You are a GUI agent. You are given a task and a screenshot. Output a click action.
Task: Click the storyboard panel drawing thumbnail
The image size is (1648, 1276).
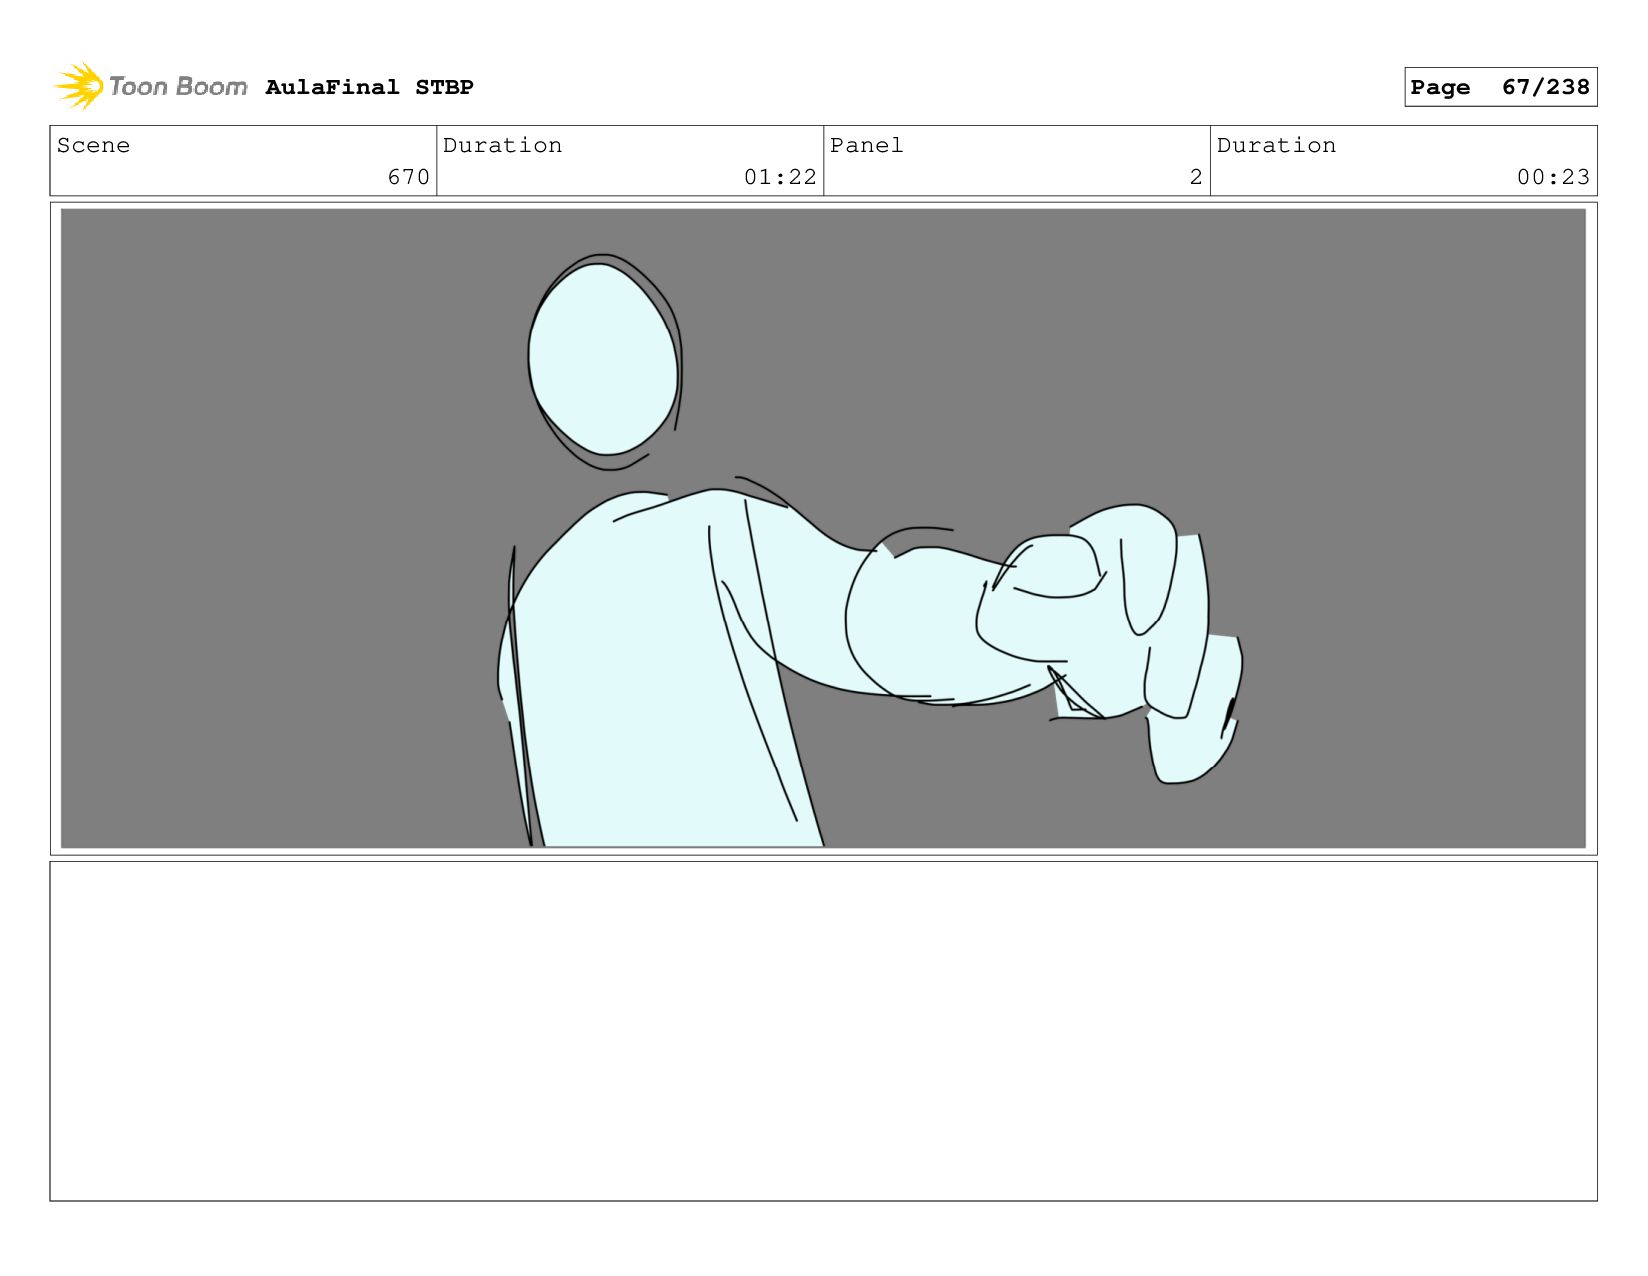coord(823,528)
